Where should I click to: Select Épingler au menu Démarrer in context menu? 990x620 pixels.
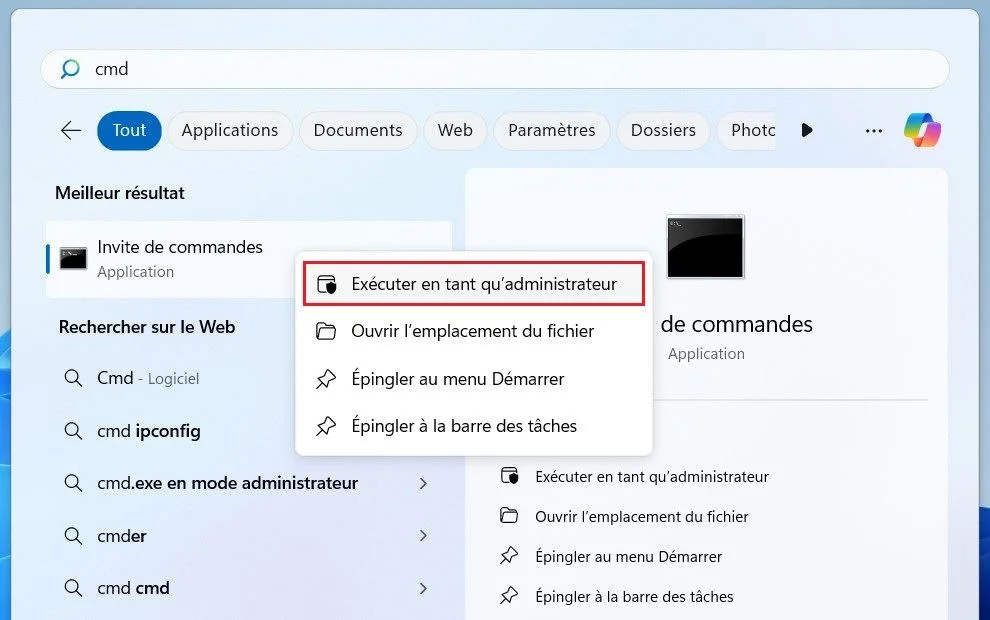pos(457,379)
